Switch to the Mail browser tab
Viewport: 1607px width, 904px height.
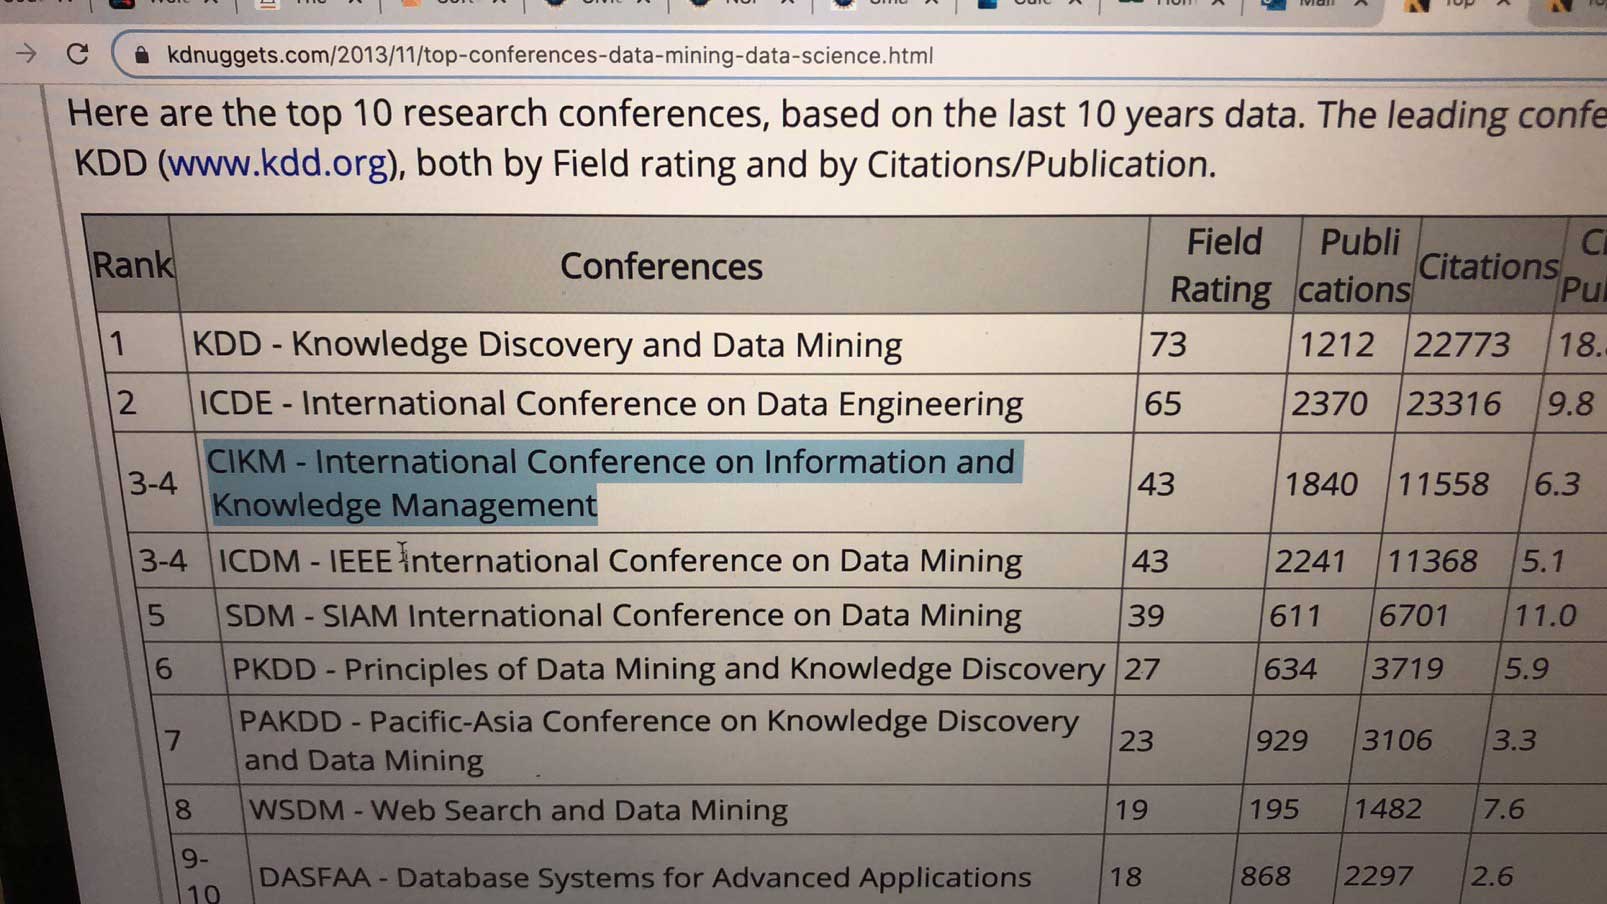[1316, 4]
